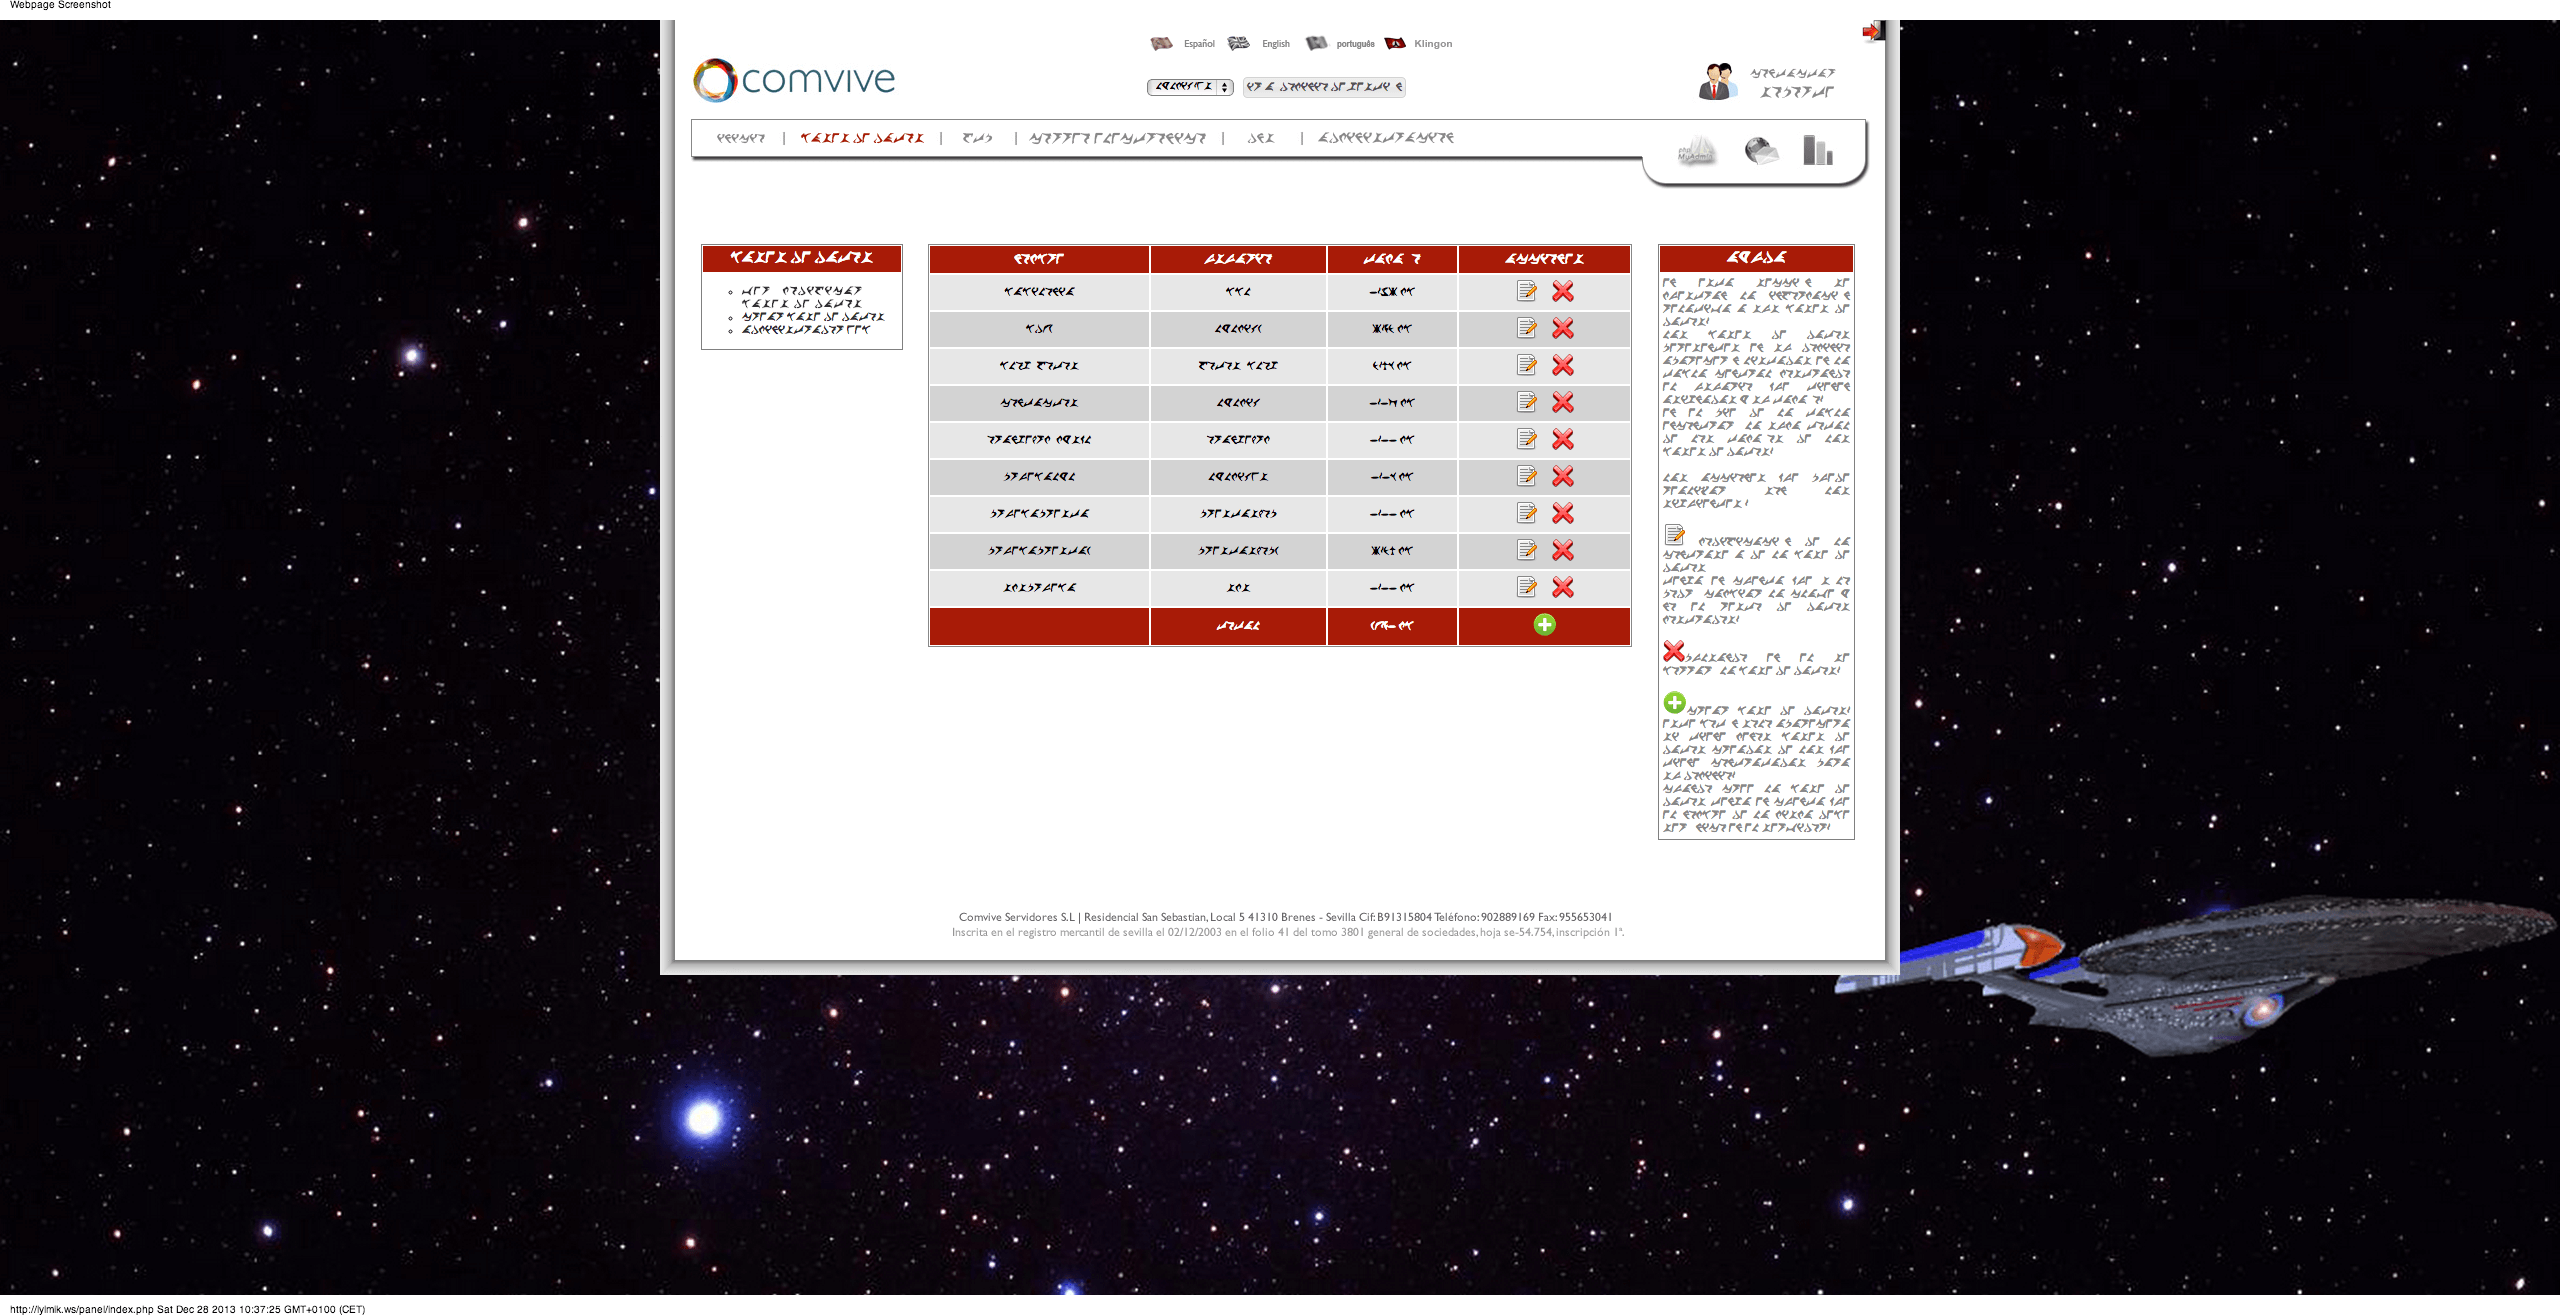Click the Klingon username text beside user icon
Viewport: 2560px width, 1315px height.
coord(1794,82)
